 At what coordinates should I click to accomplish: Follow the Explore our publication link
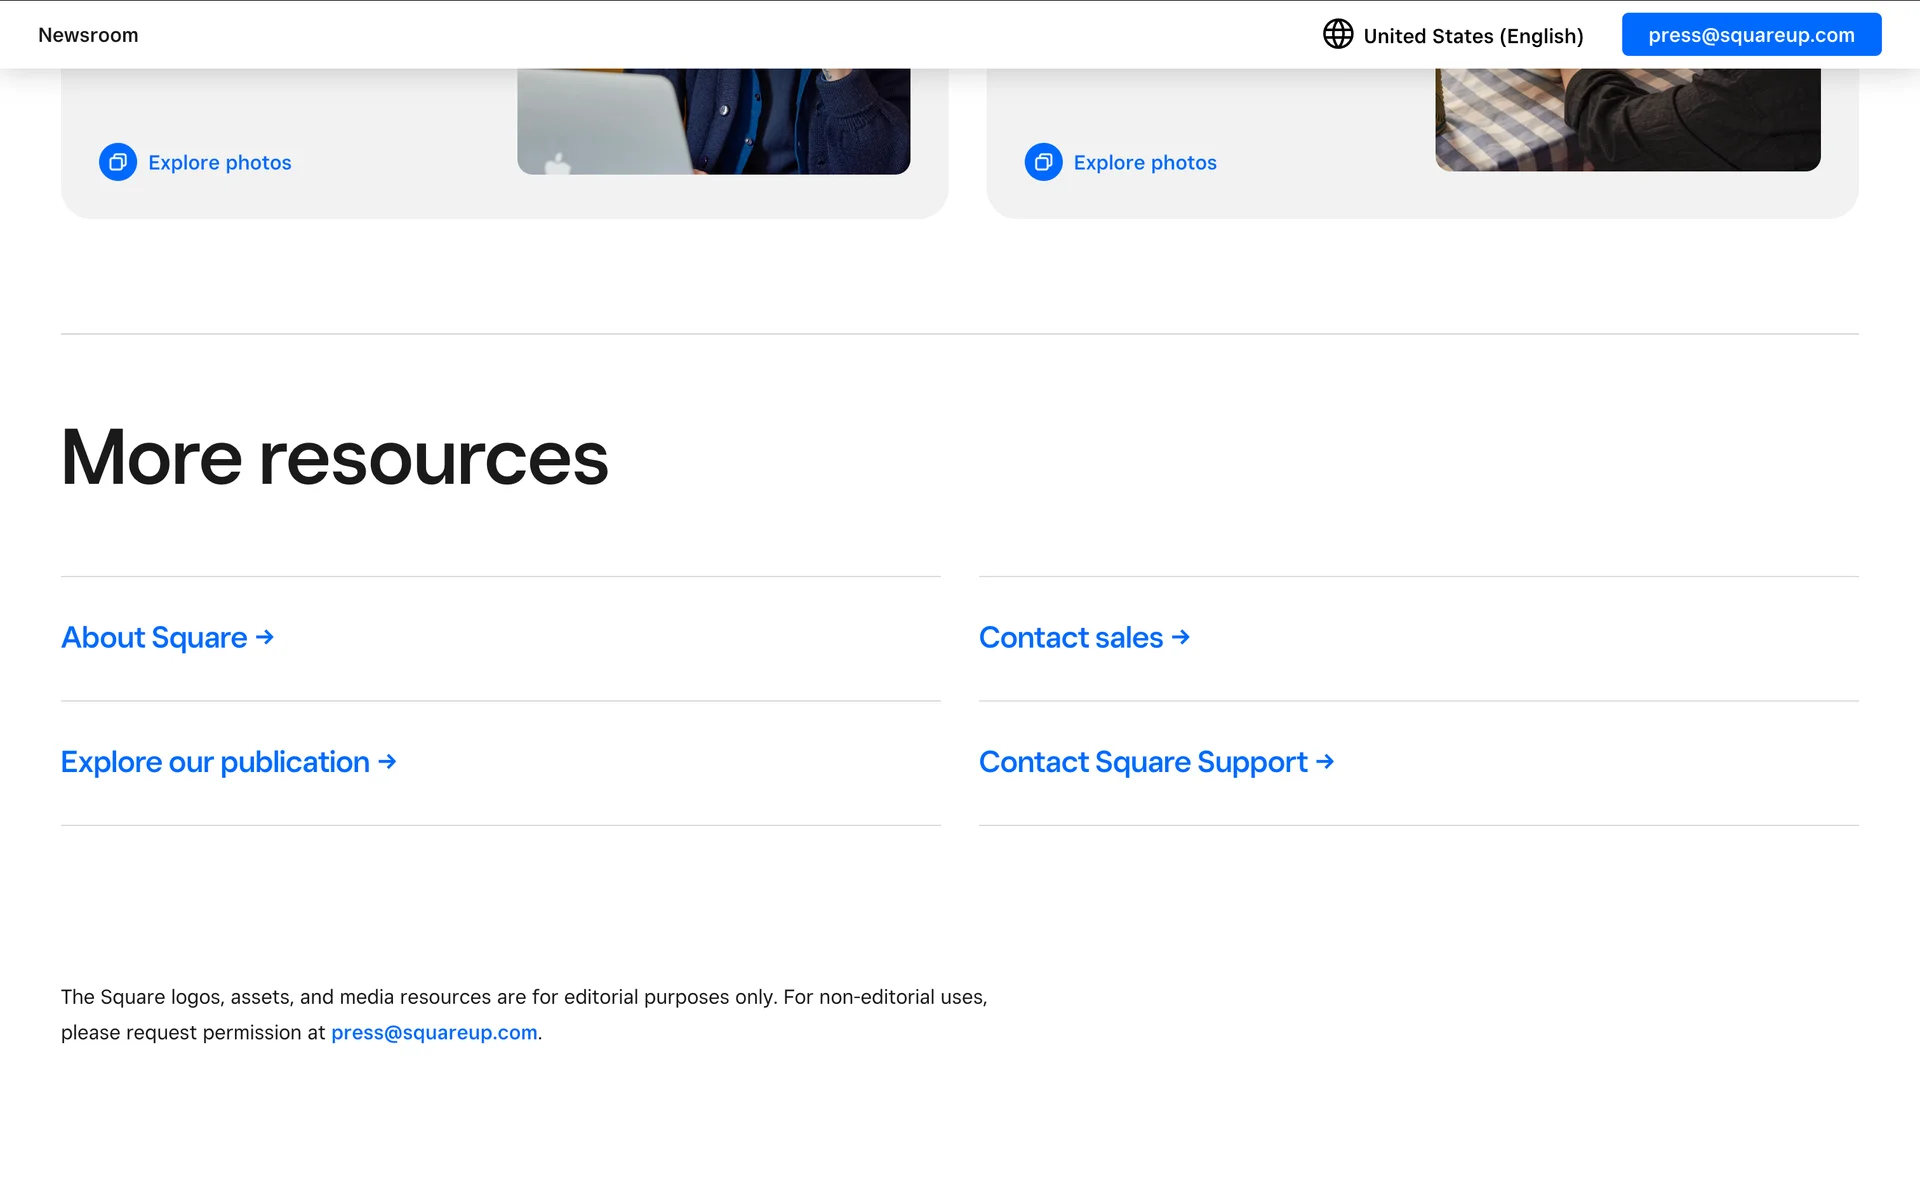pyautogui.click(x=215, y=763)
